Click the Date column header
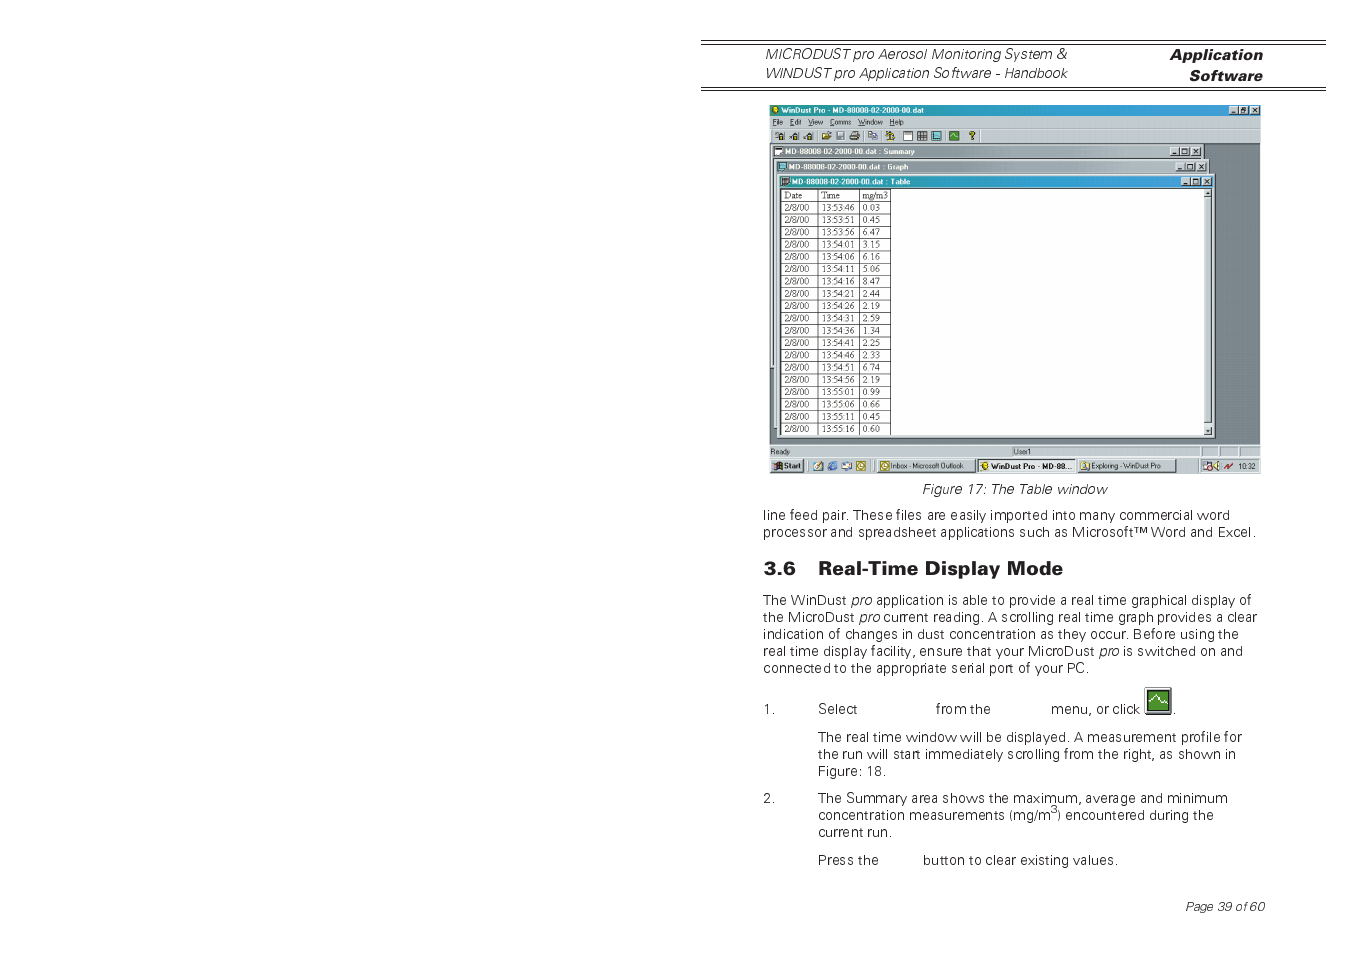This screenshot has height=954, width=1351. pos(800,196)
